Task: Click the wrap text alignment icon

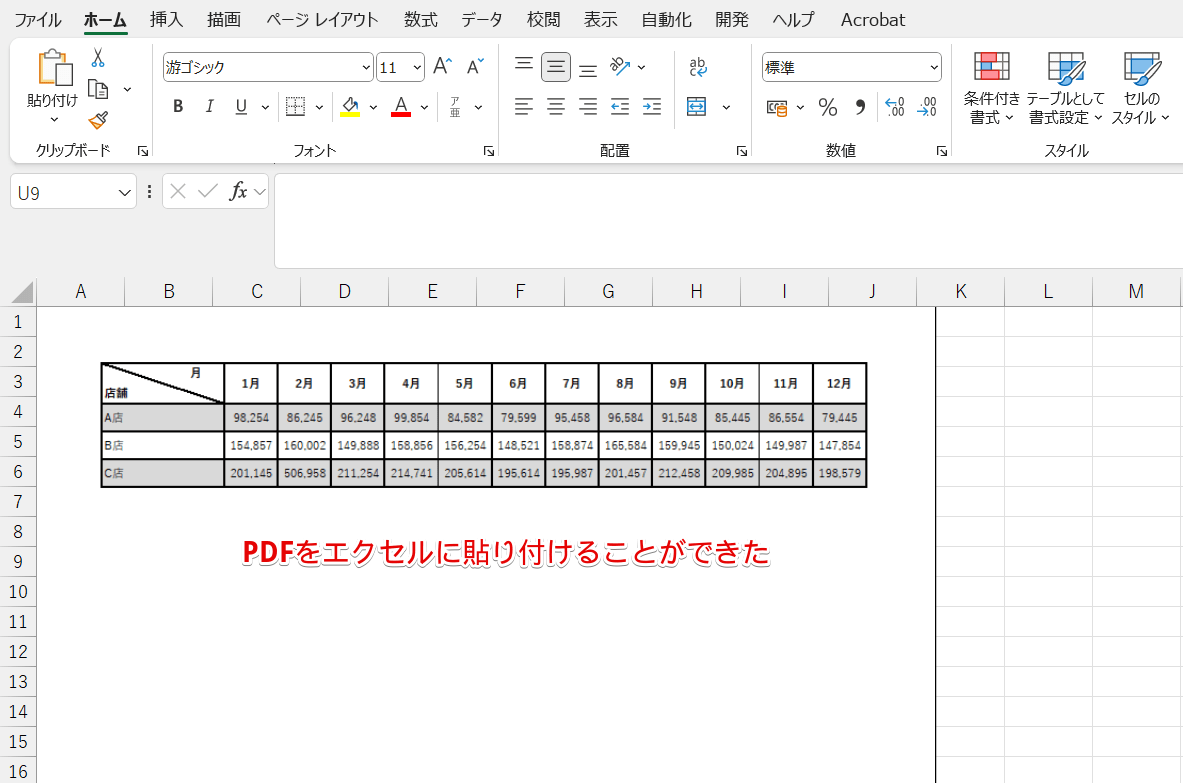Action: 698,66
